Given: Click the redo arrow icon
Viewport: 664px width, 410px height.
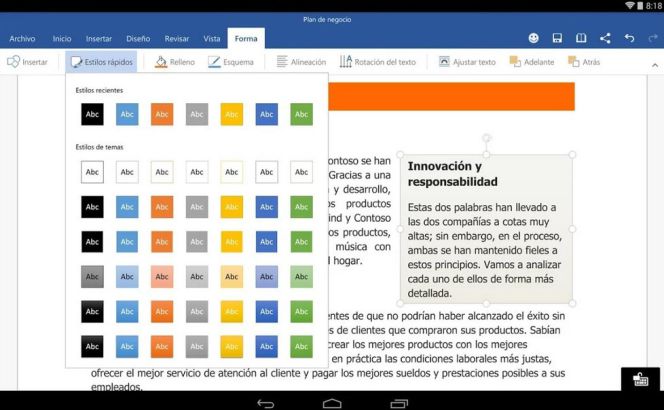Looking at the screenshot, I should [x=653, y=38].
